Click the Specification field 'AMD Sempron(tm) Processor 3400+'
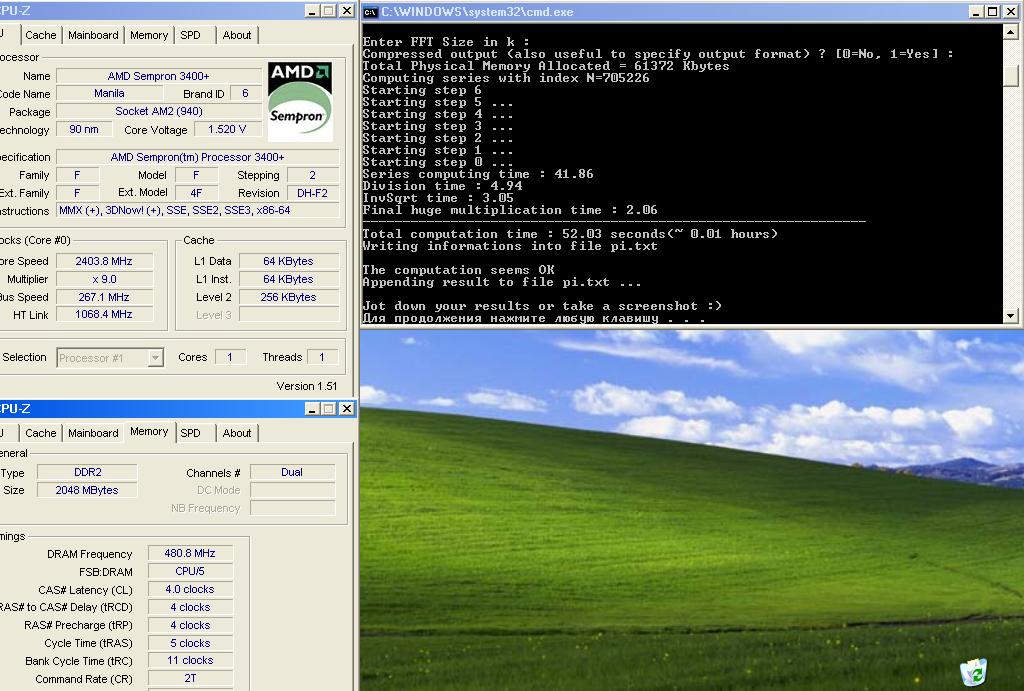Image resolution: width=1024 pixels, height=691 pixels. click(x=198, y=157)
